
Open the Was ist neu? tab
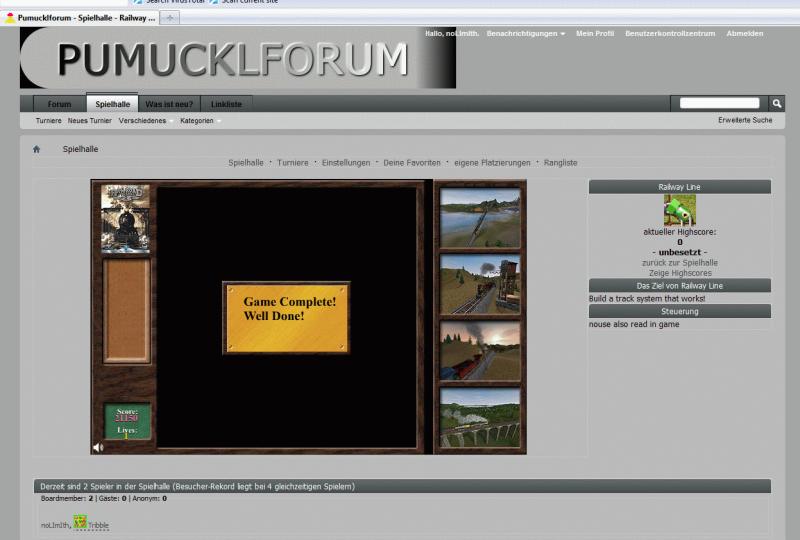click(169, 104)
